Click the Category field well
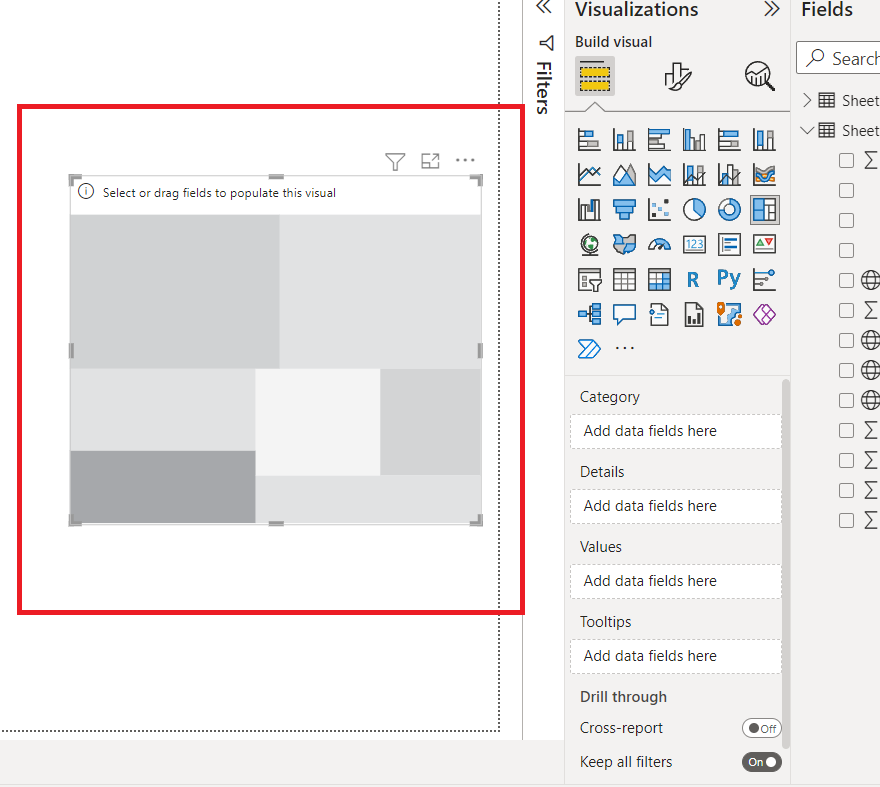This screenshot has width=880, height=787. [676, 431]
